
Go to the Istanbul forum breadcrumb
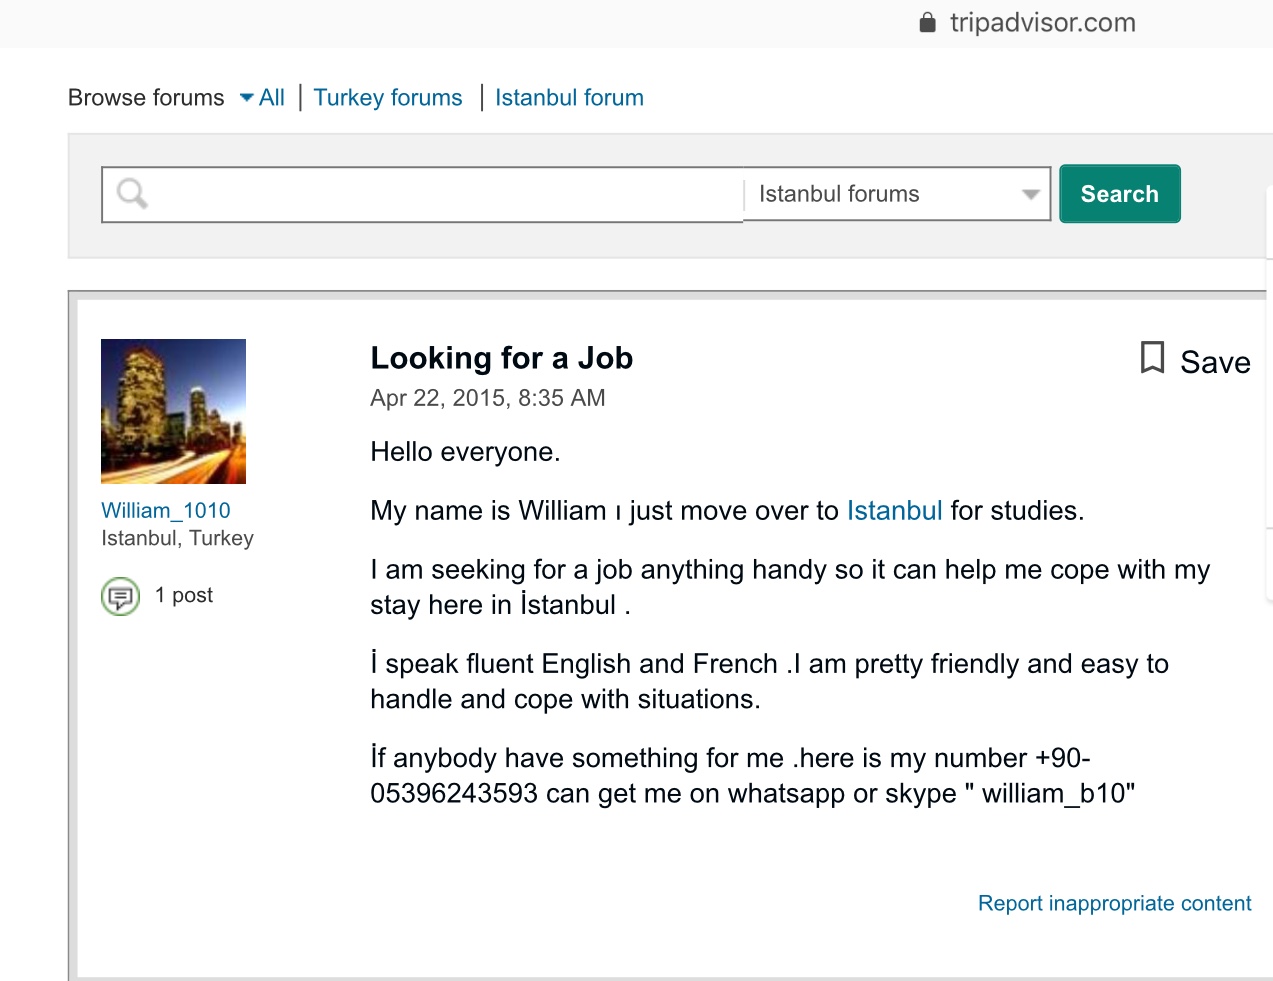pyautogui.click(x=569, y=98)
